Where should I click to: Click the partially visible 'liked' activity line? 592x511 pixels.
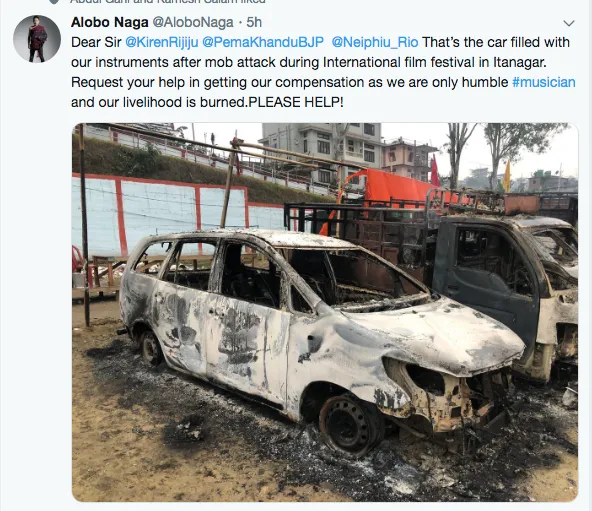click(x=168, y=2)
